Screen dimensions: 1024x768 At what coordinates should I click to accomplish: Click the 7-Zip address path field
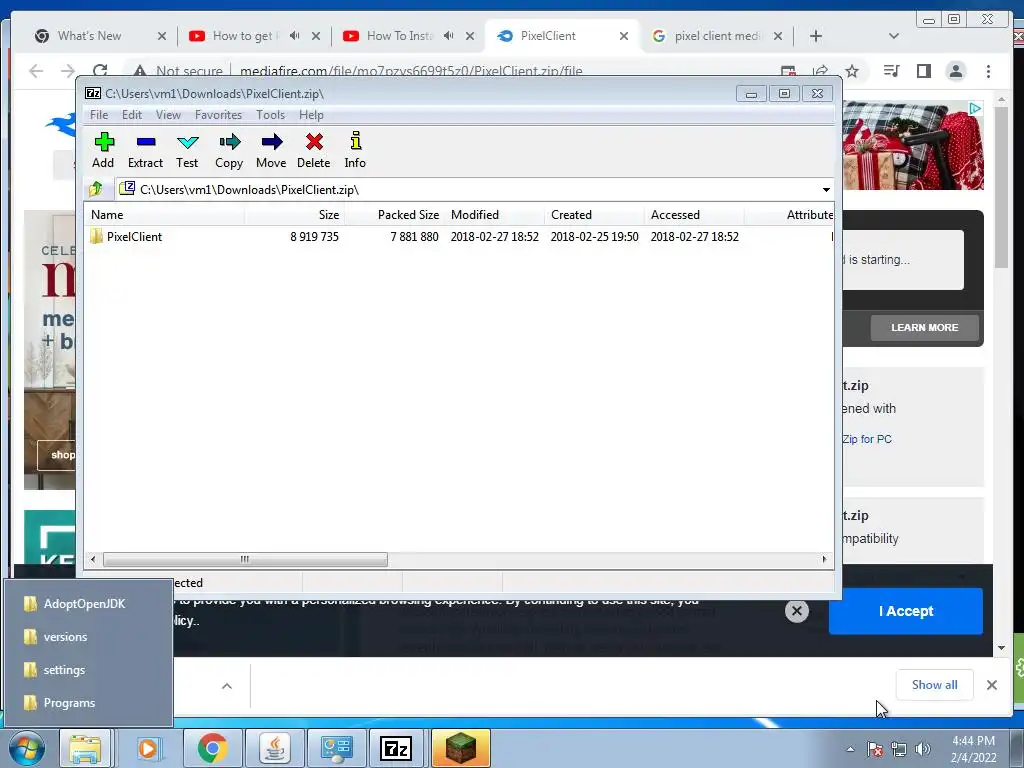pos(475,189)
